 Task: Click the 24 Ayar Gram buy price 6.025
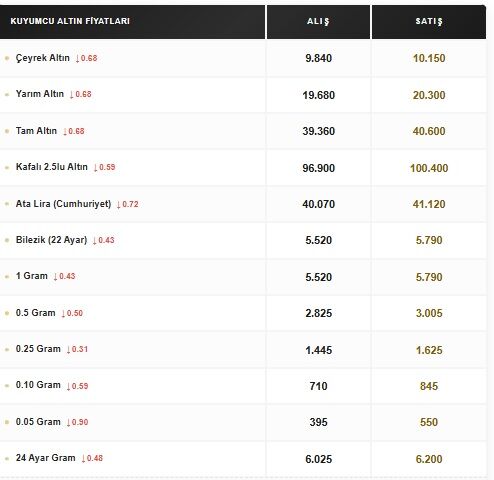319,459
